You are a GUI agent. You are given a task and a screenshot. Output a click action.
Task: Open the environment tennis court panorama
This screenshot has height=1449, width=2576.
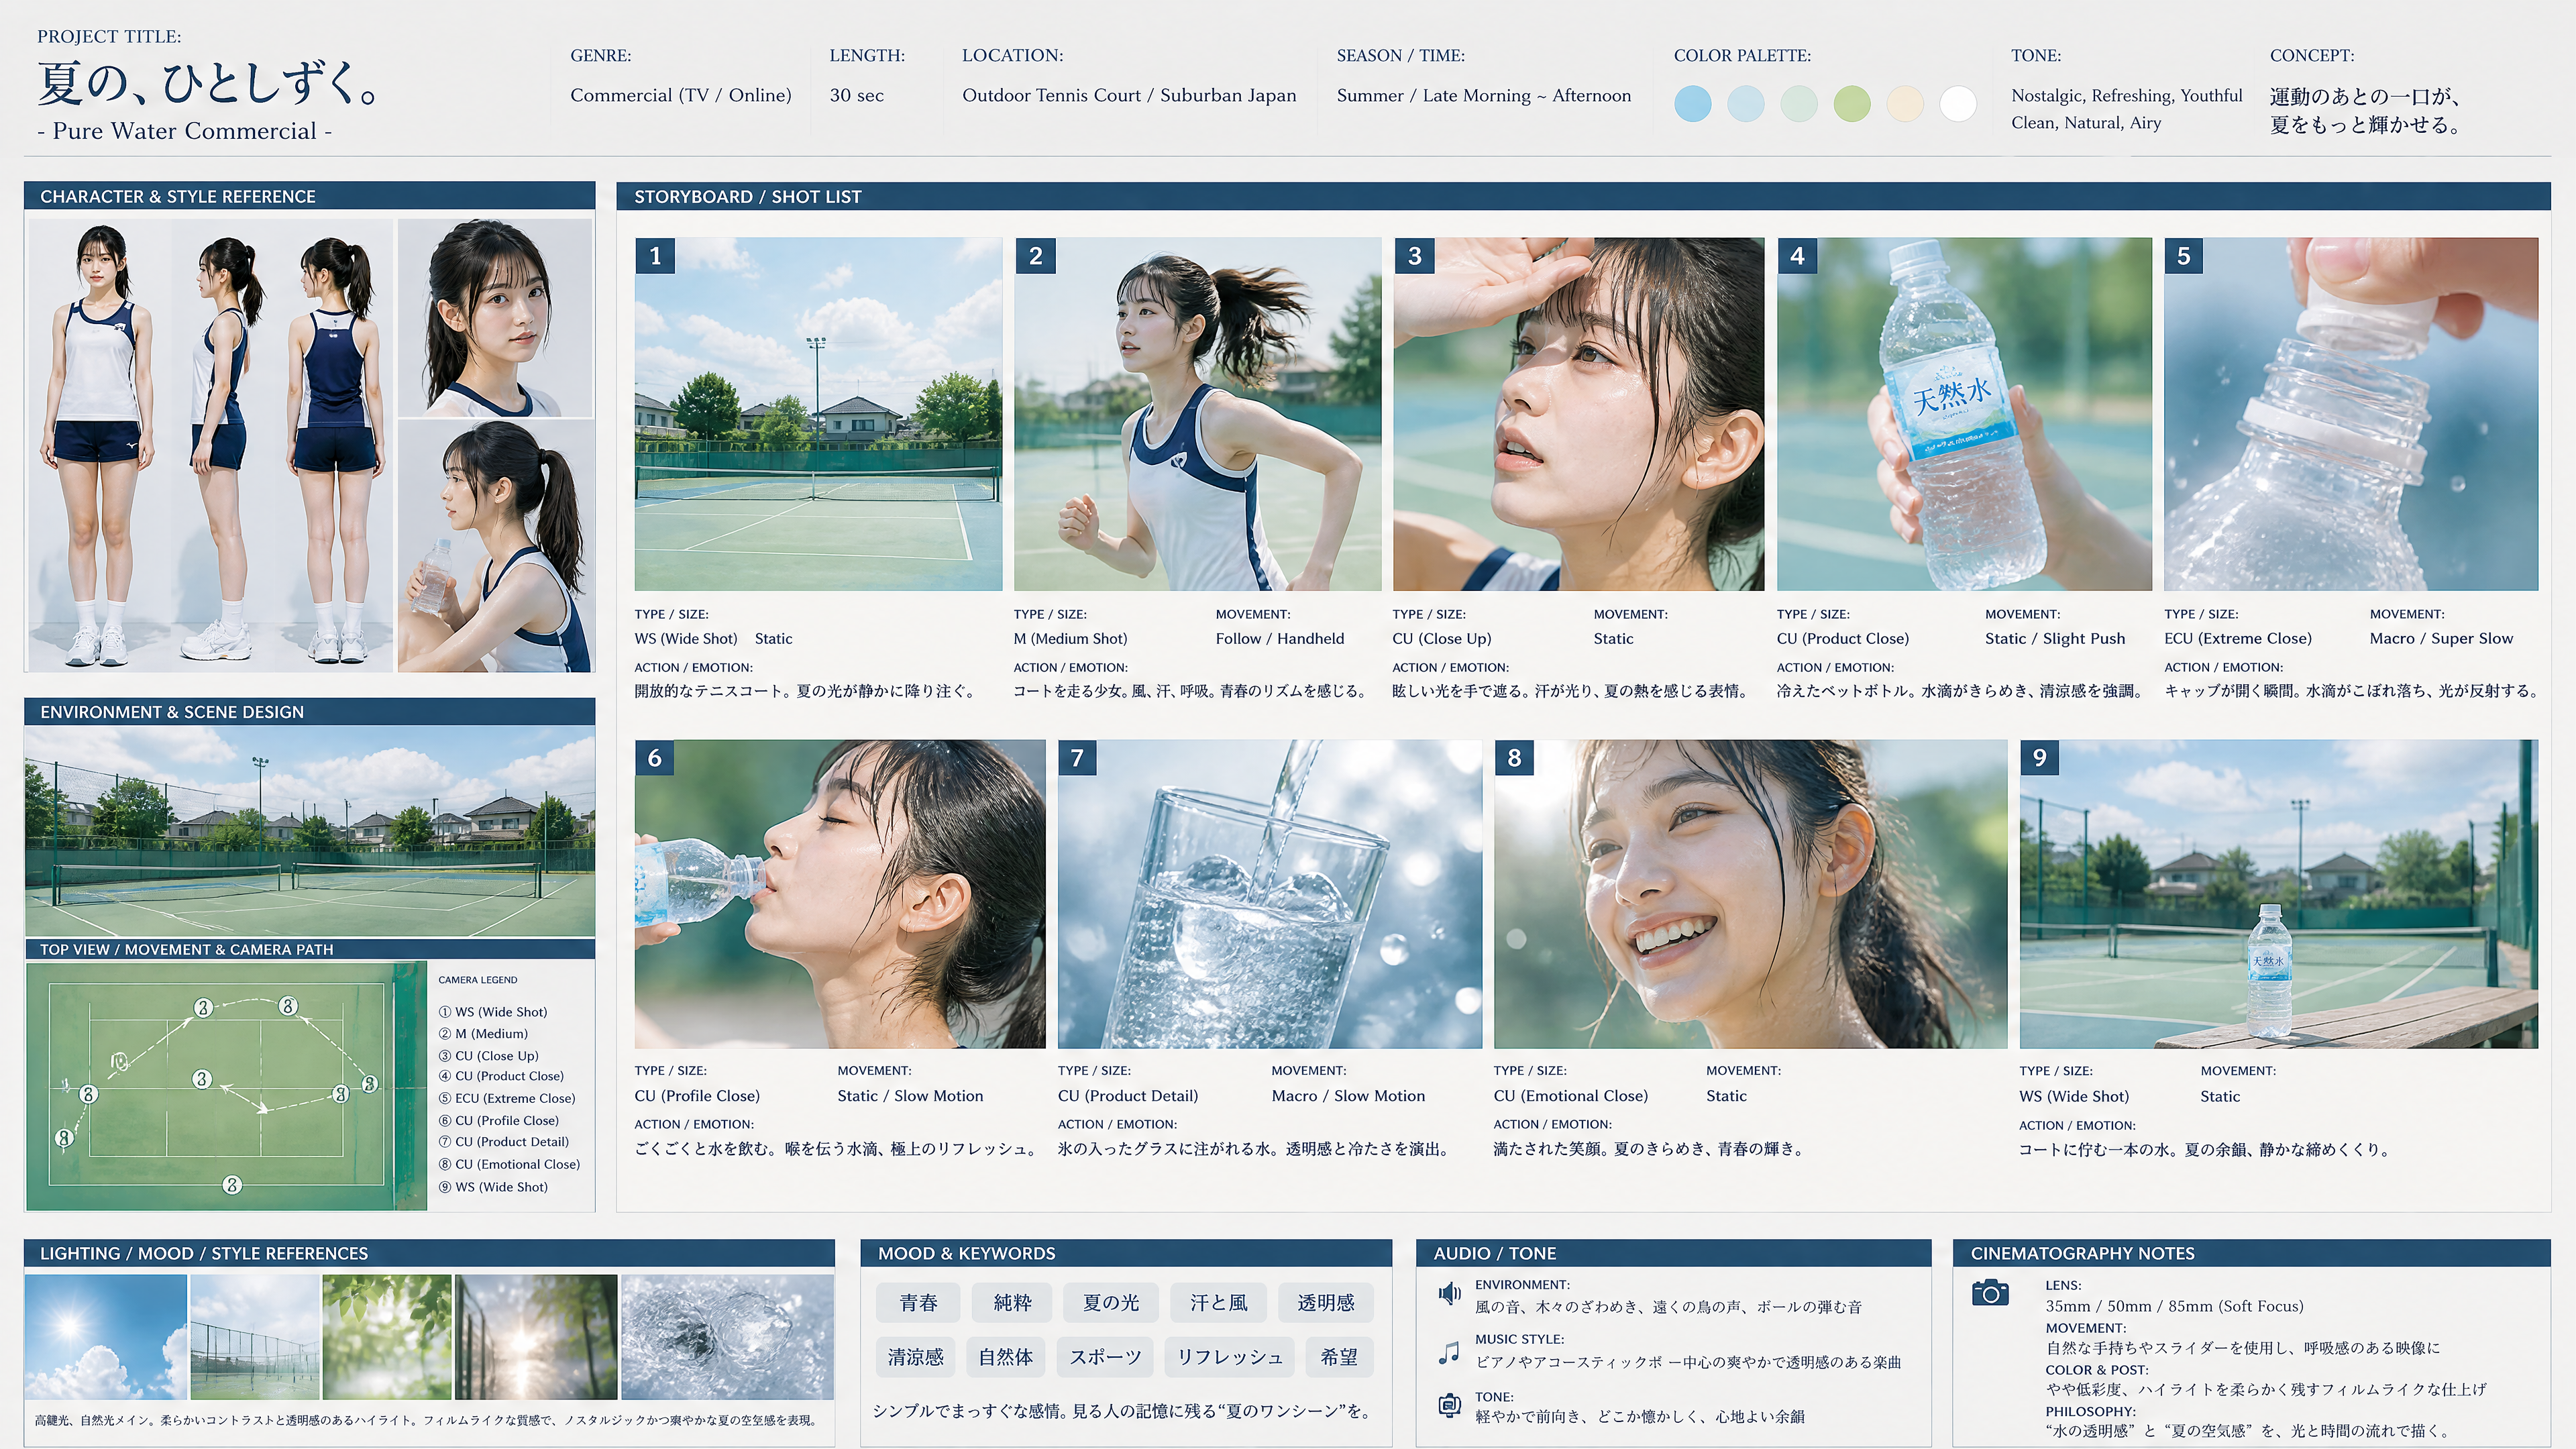(x=309, y=832)
